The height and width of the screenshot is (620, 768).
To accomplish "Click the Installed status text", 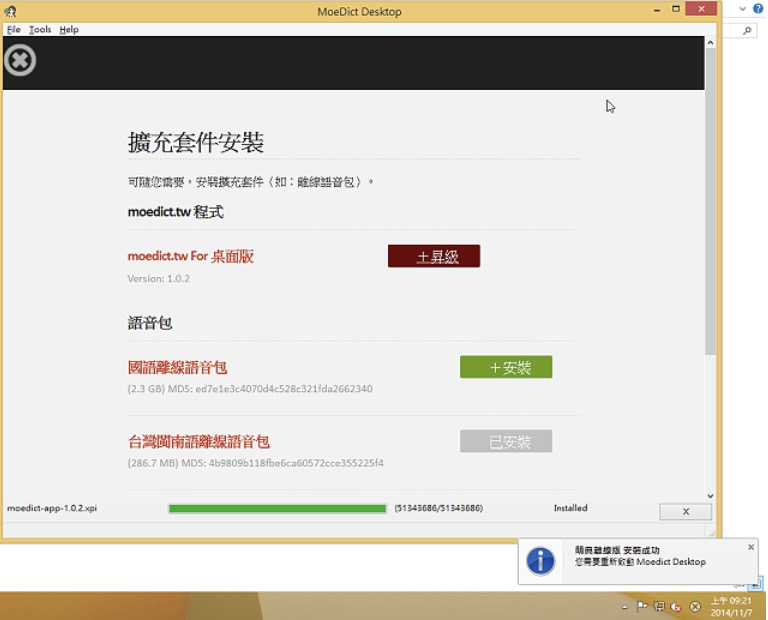I will (x=570, y=508).
